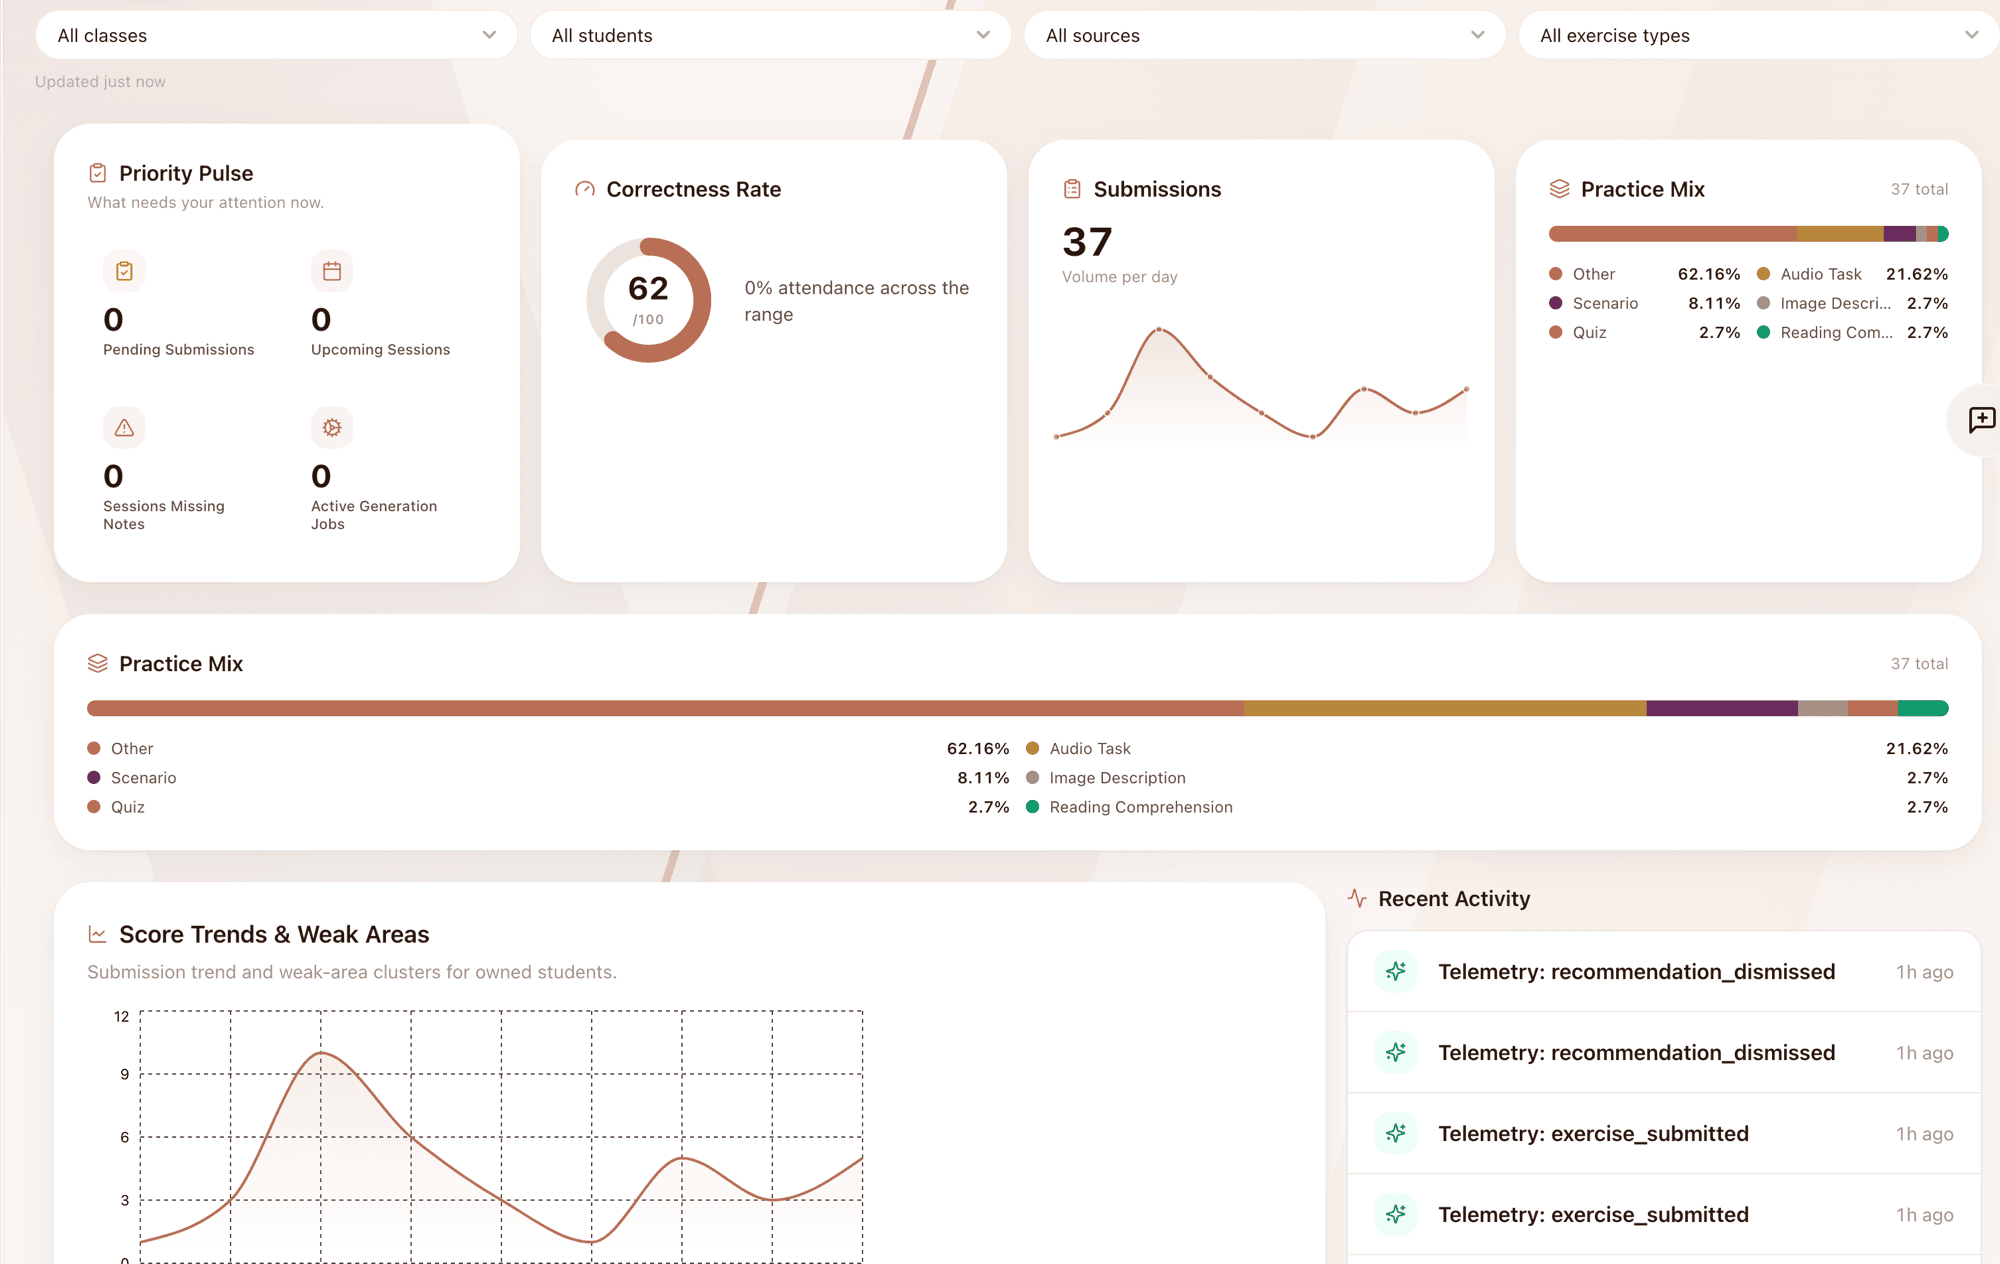Click the layers icon in wide Practice Mix card
The width and height of the screenshot is (2000, 1264).
(x=97, y=663)
